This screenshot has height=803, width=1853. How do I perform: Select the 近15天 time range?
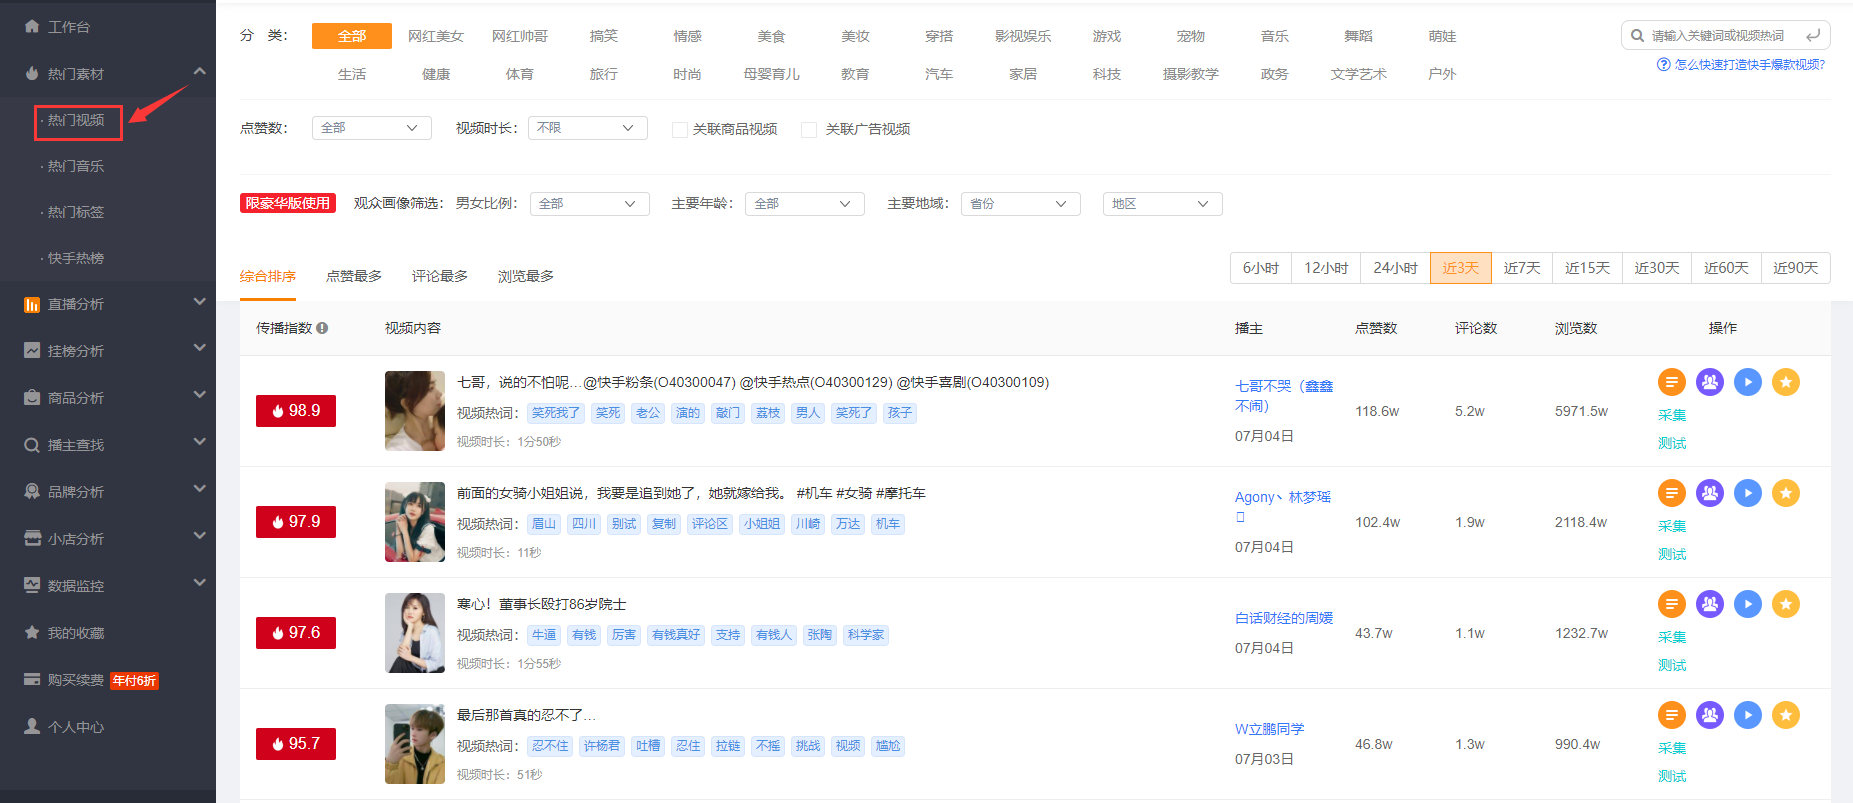(1587, 268)
